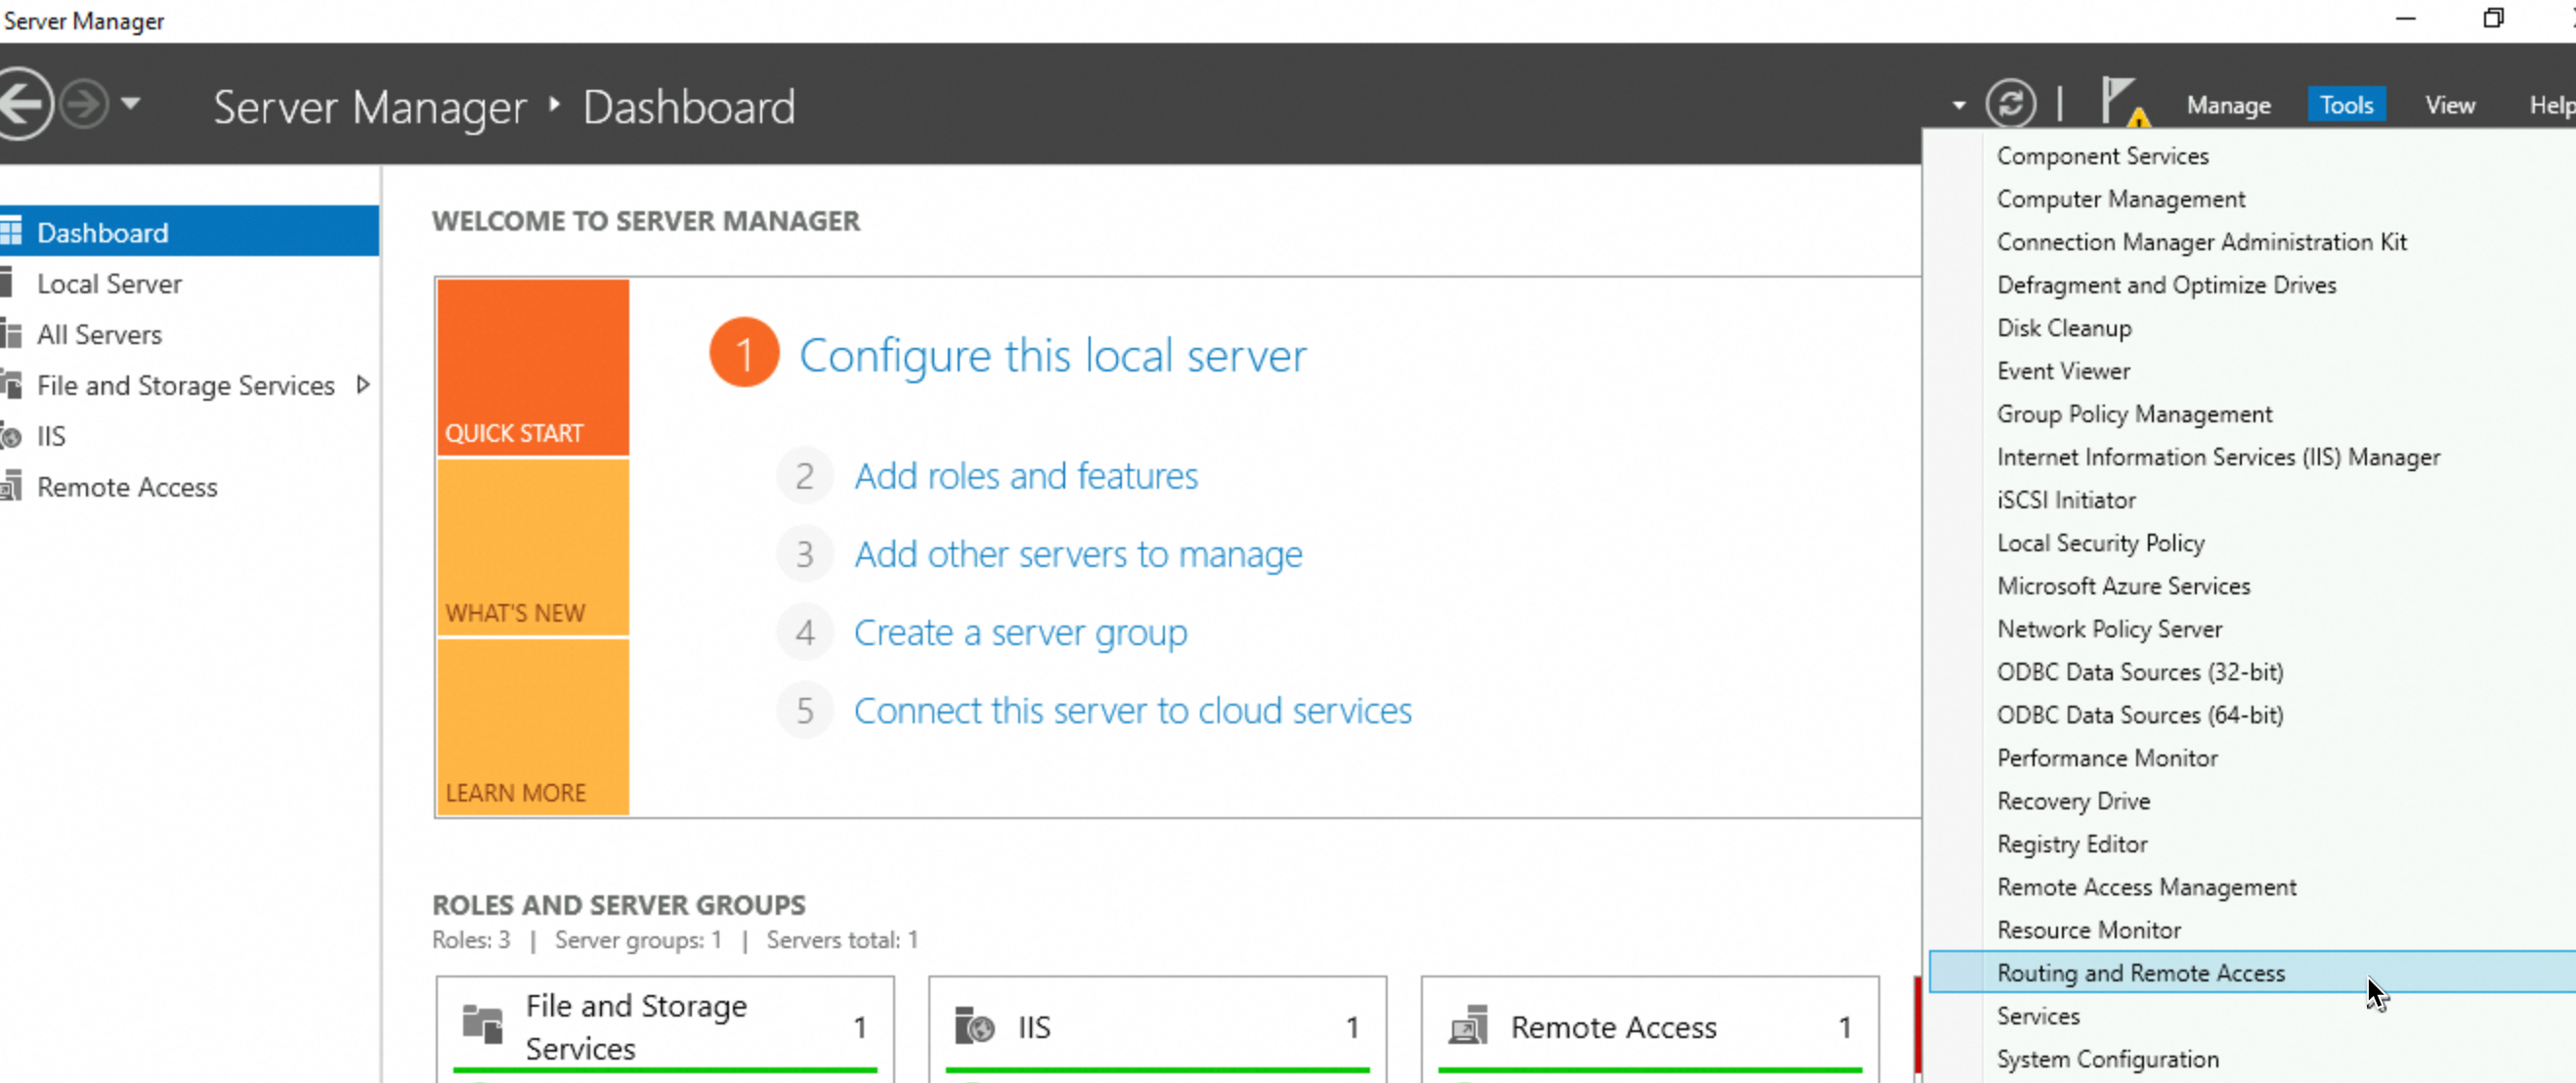Image resolution: width=2576 pixels, height=1083 pixels.
Task: Click the WHAT'S NEW tile
Action: click(533, 547)
